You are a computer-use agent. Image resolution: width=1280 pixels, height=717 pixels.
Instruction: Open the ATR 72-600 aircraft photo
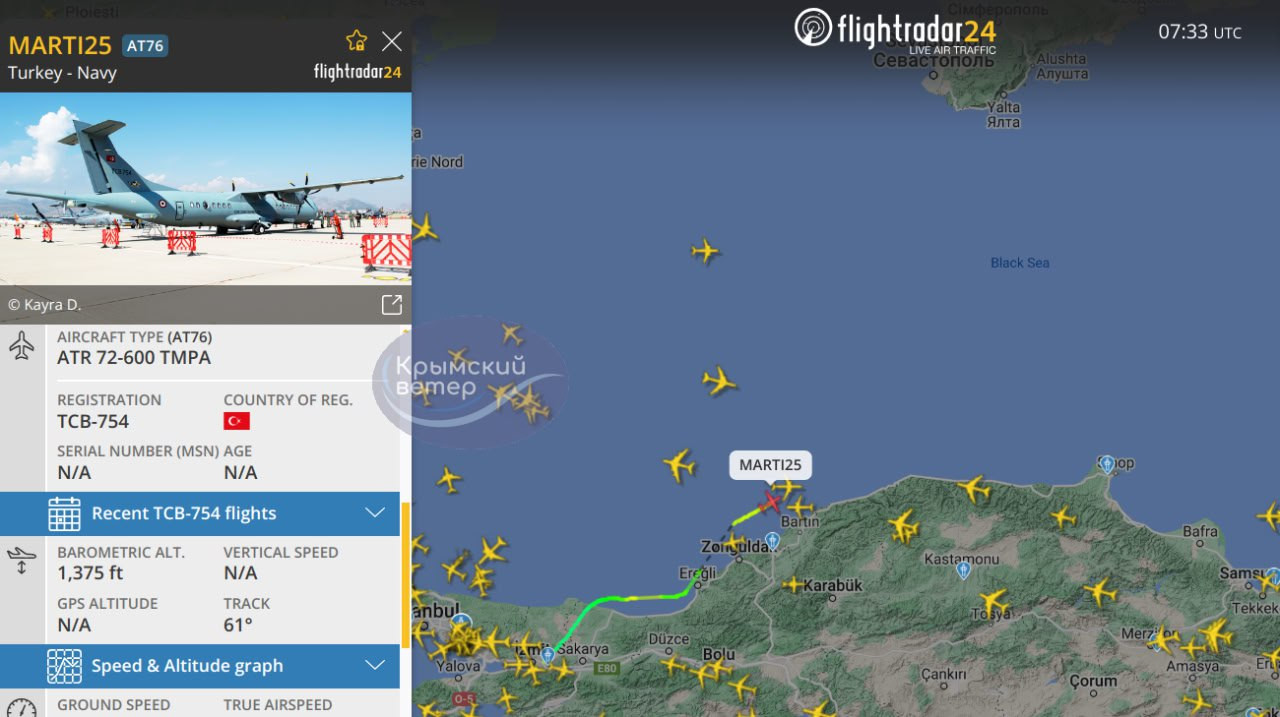pos(205,189)
